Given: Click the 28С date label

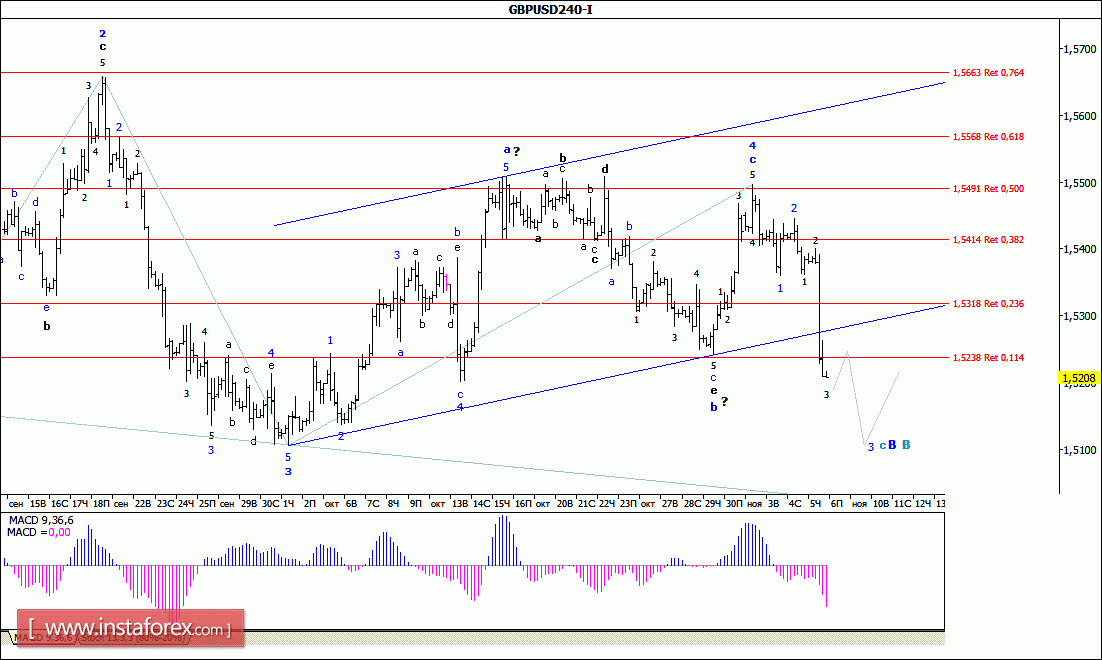Looking at the screenshot, I should pos(692,503).
